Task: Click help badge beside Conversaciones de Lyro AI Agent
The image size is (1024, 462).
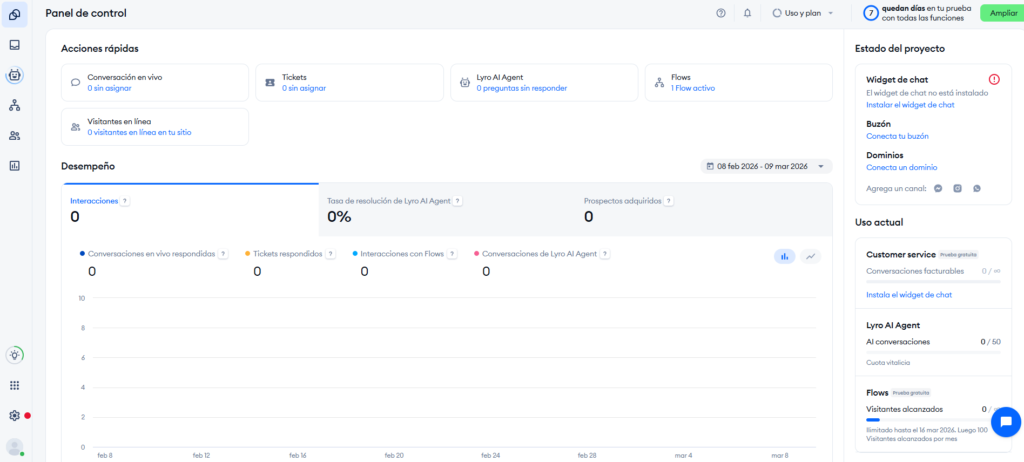Action: (x=605, y=254)
